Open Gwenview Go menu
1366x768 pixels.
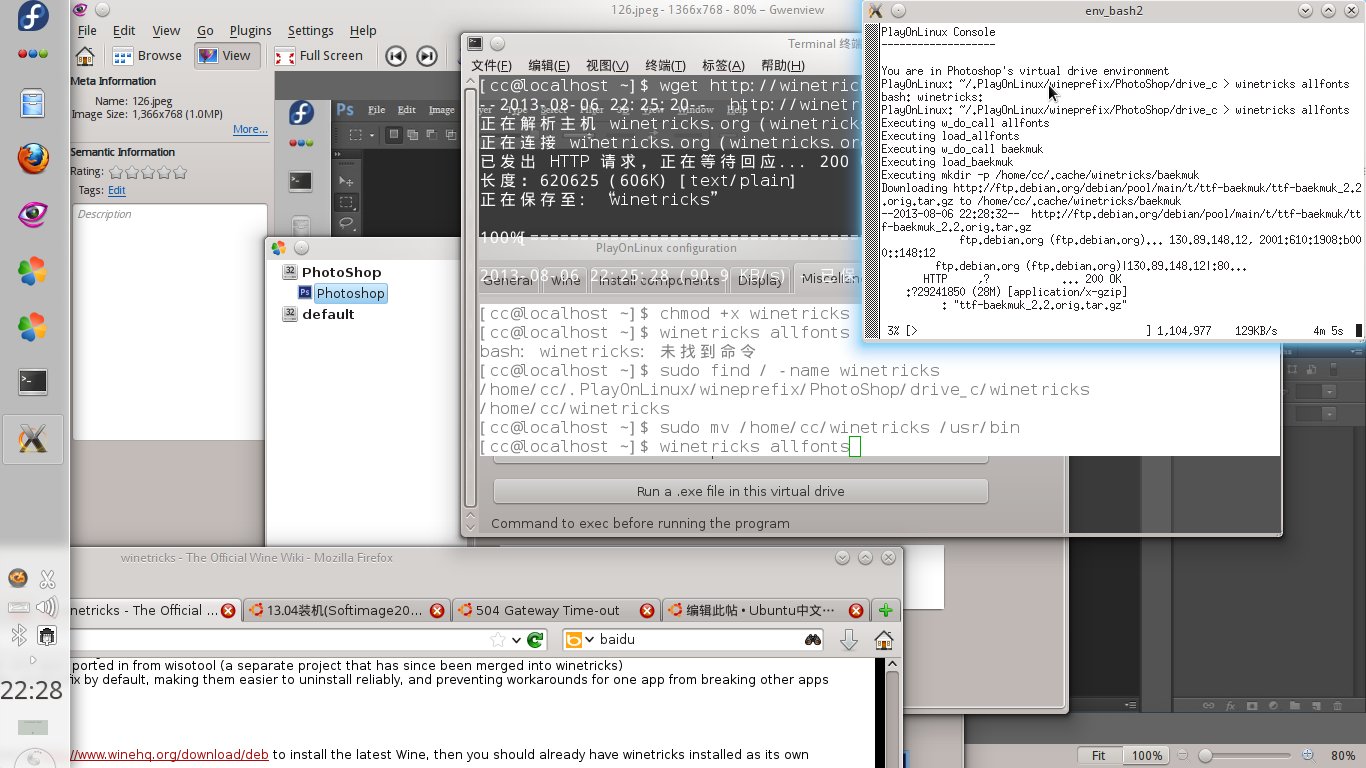tap(205, 31)
